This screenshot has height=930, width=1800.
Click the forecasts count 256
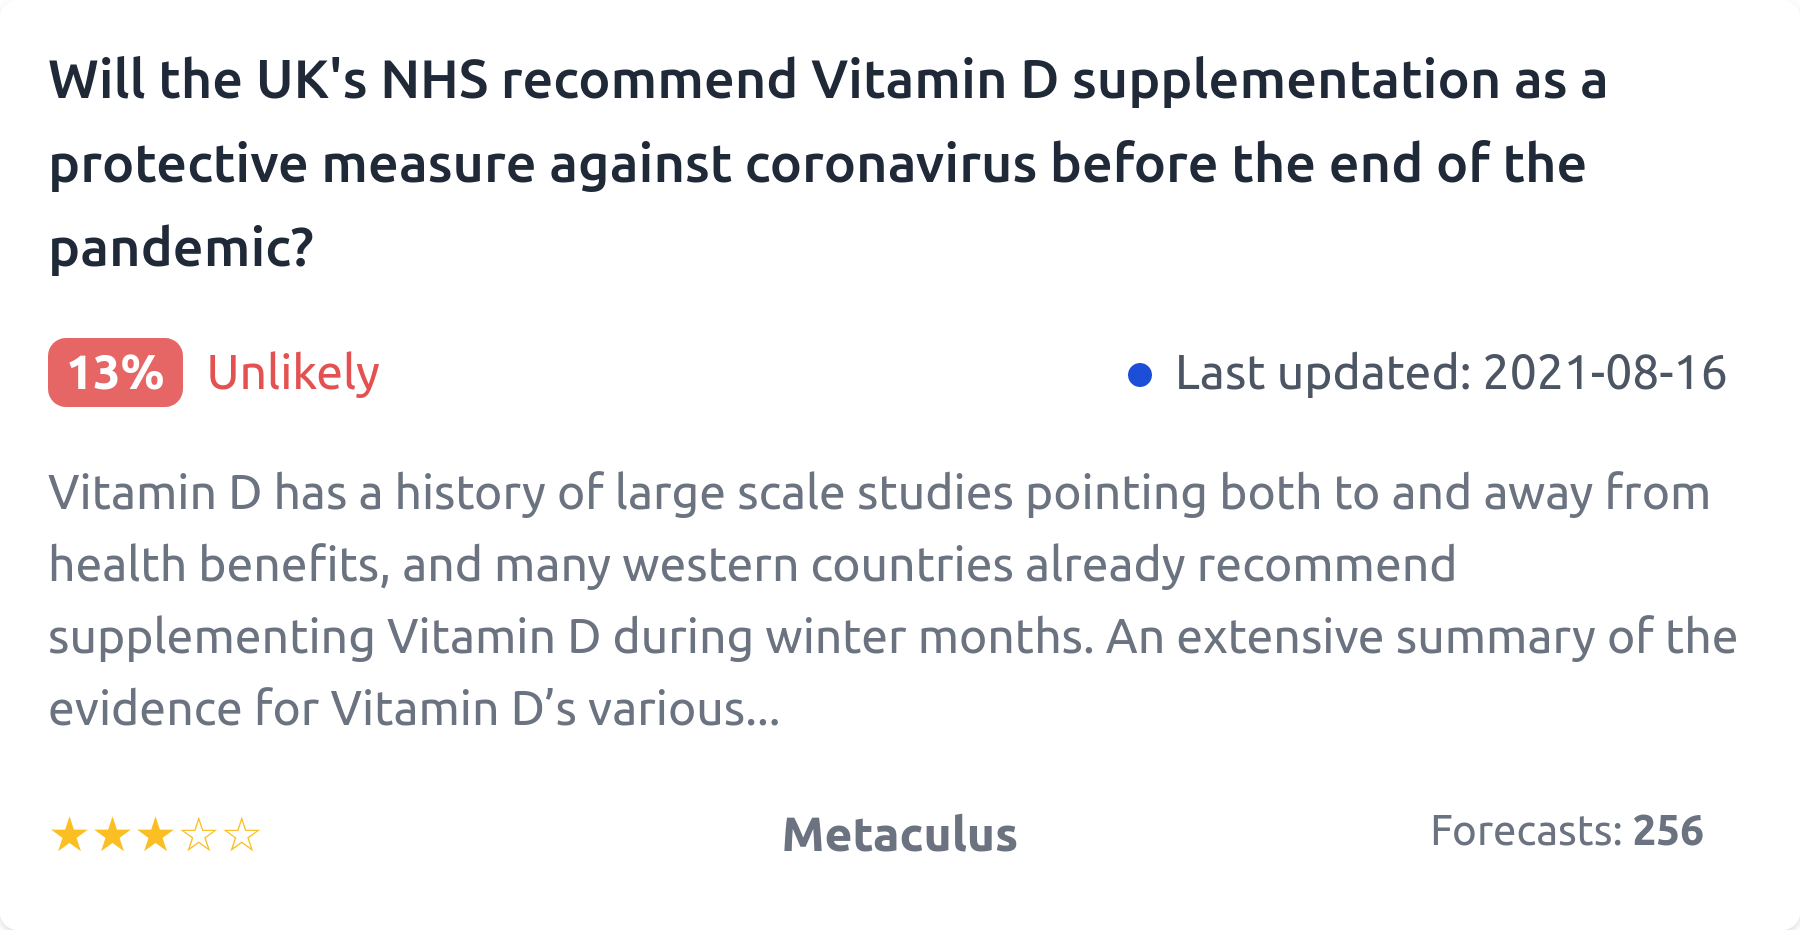point(1668,831)
